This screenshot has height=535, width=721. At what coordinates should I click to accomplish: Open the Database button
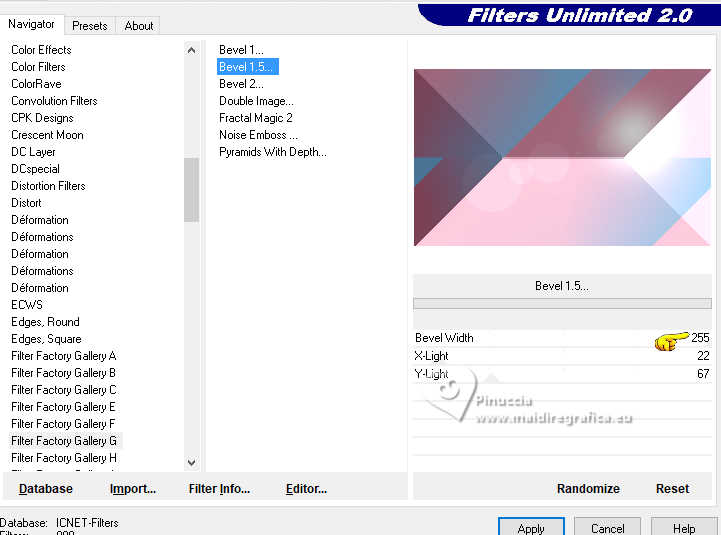coord(46,489)
